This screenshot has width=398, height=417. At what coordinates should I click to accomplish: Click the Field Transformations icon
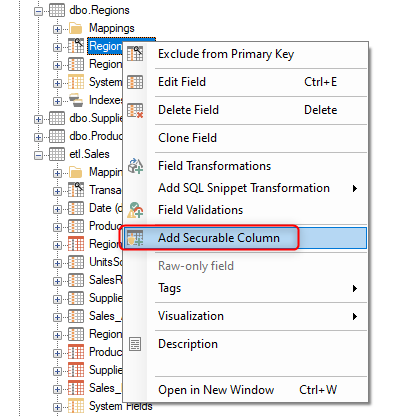pos(135,166)
